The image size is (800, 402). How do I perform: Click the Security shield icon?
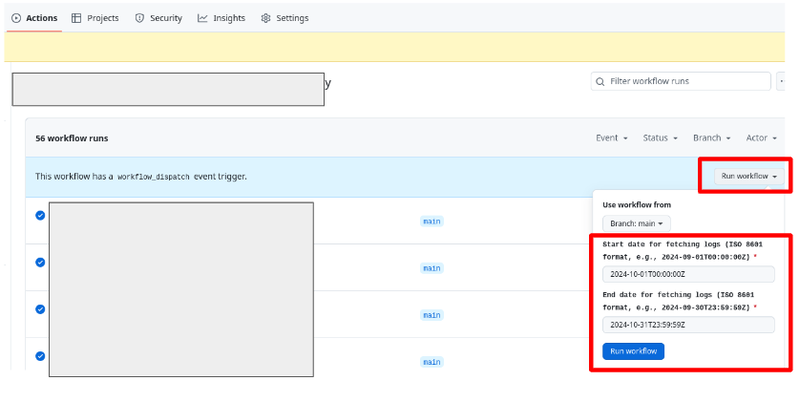pos(139,18)
